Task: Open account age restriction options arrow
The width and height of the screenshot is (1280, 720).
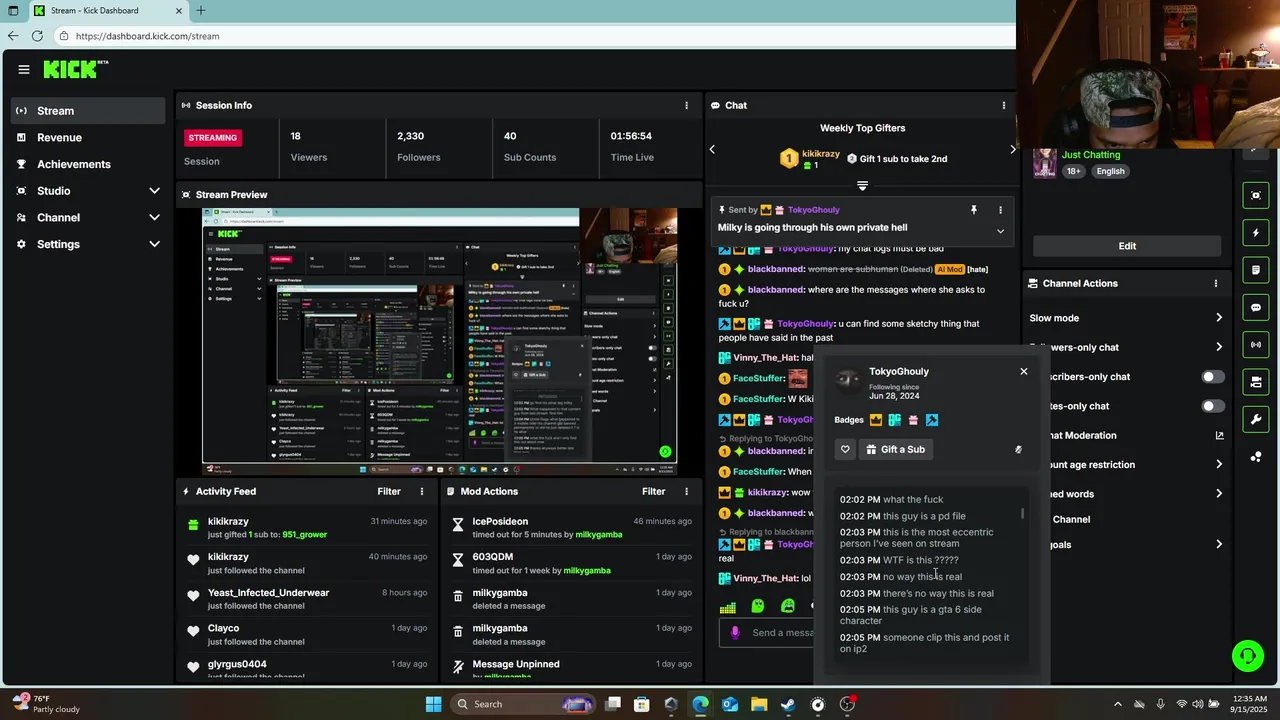Action: [x=1219, y=464]
